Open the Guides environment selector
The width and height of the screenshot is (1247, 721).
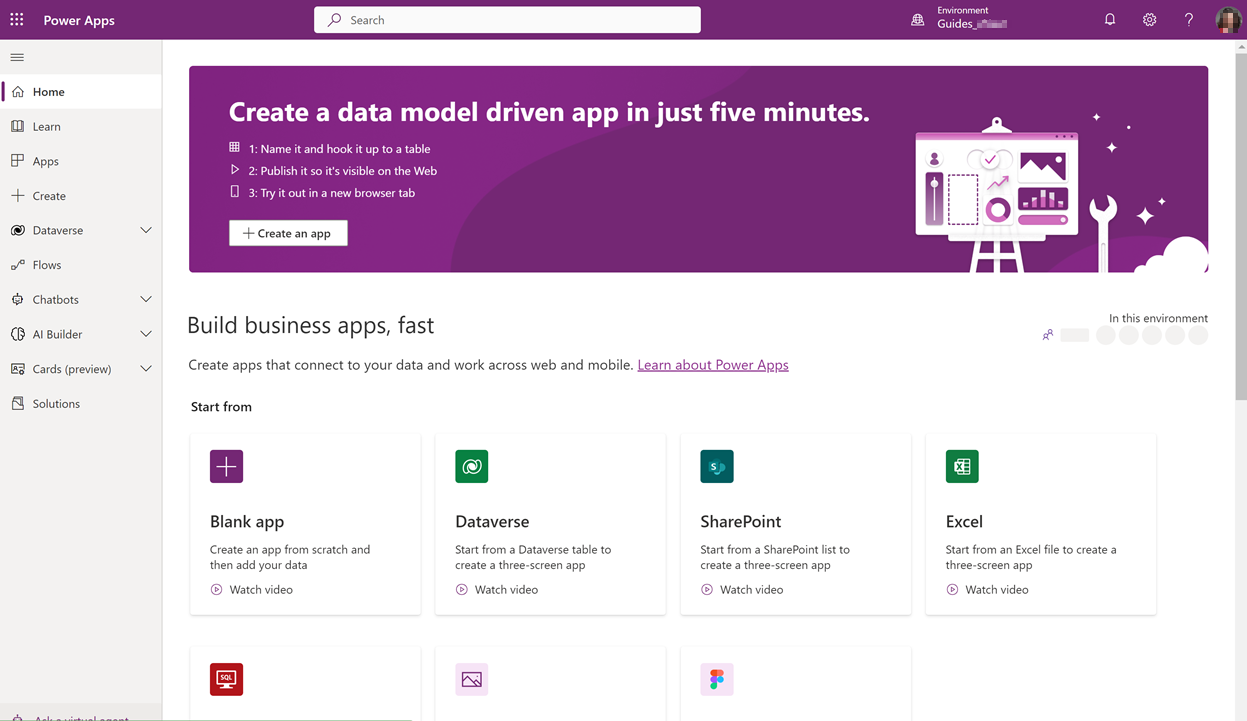(960, 19)
